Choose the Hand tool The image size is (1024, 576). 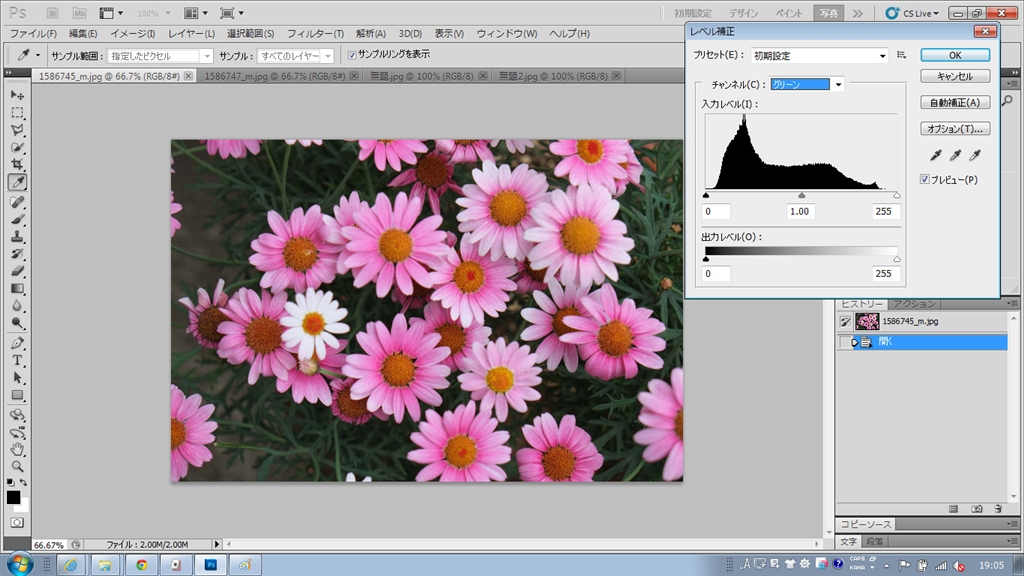point(17,449)
